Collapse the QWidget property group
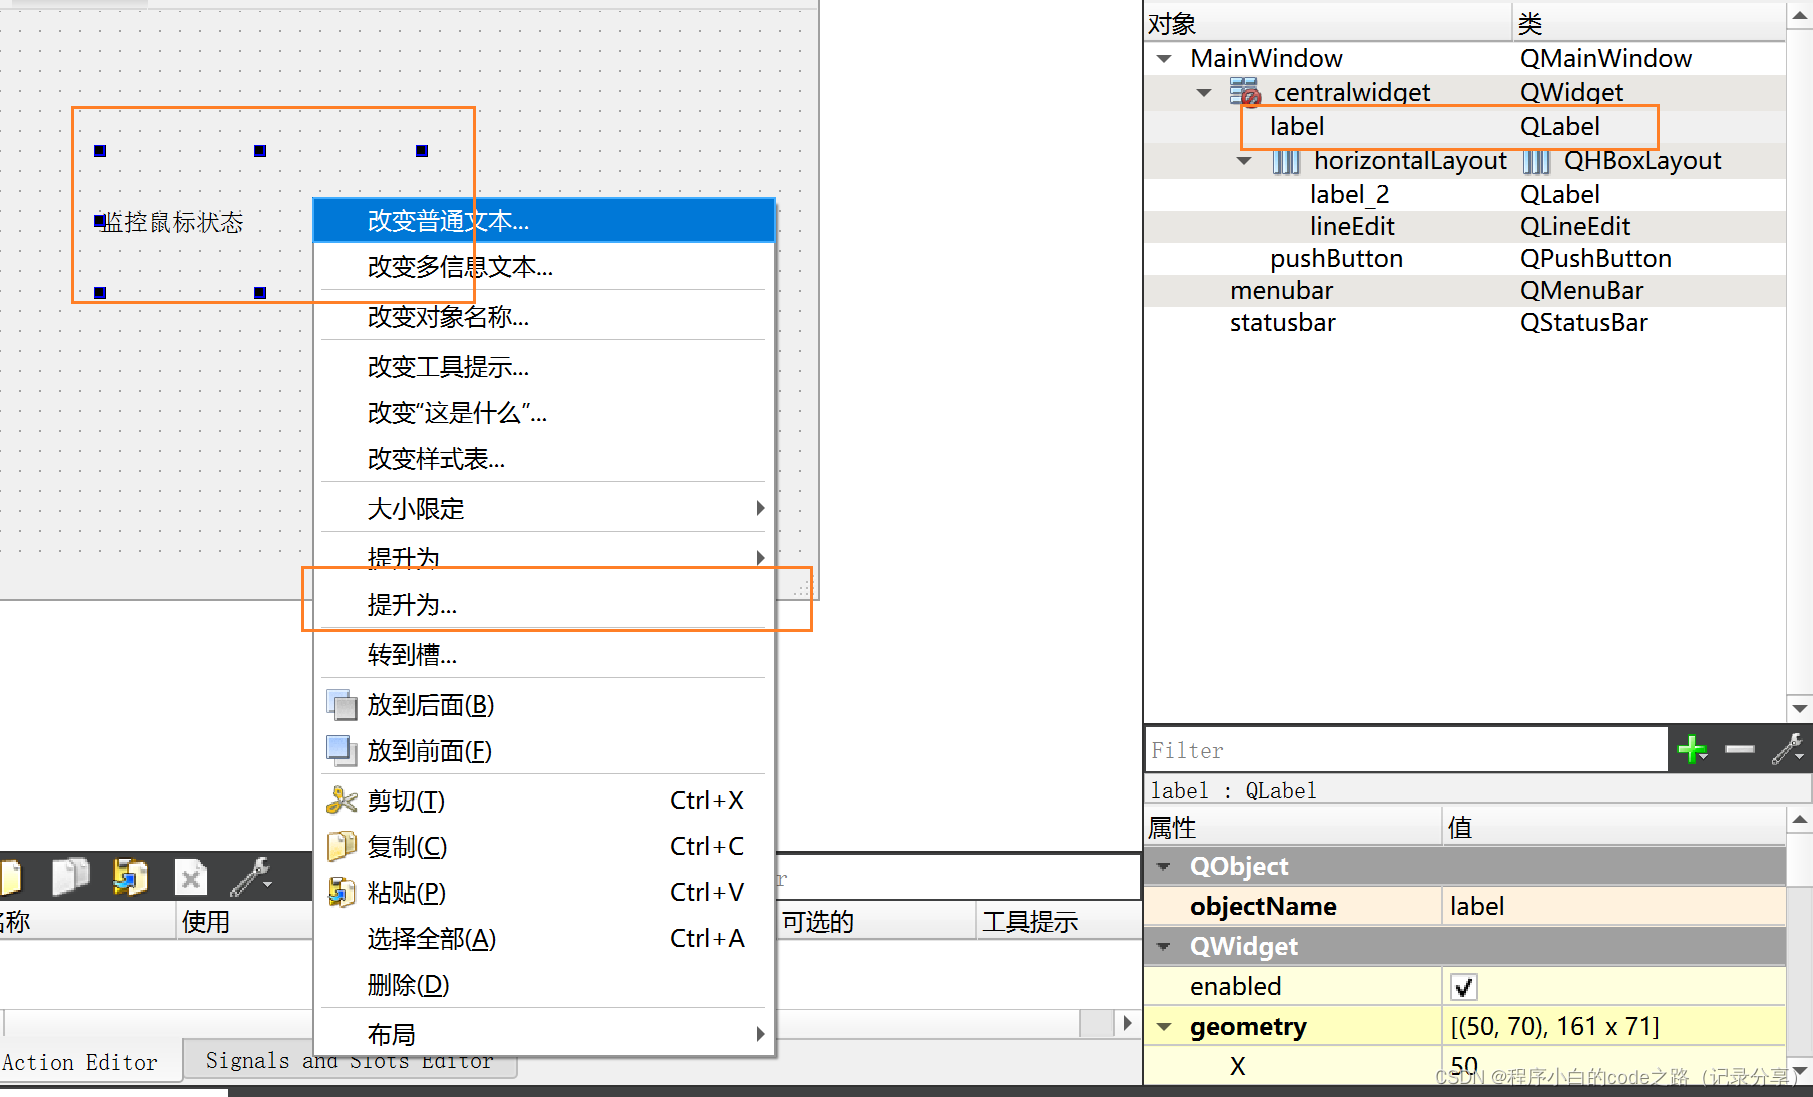 [1164, 946]
